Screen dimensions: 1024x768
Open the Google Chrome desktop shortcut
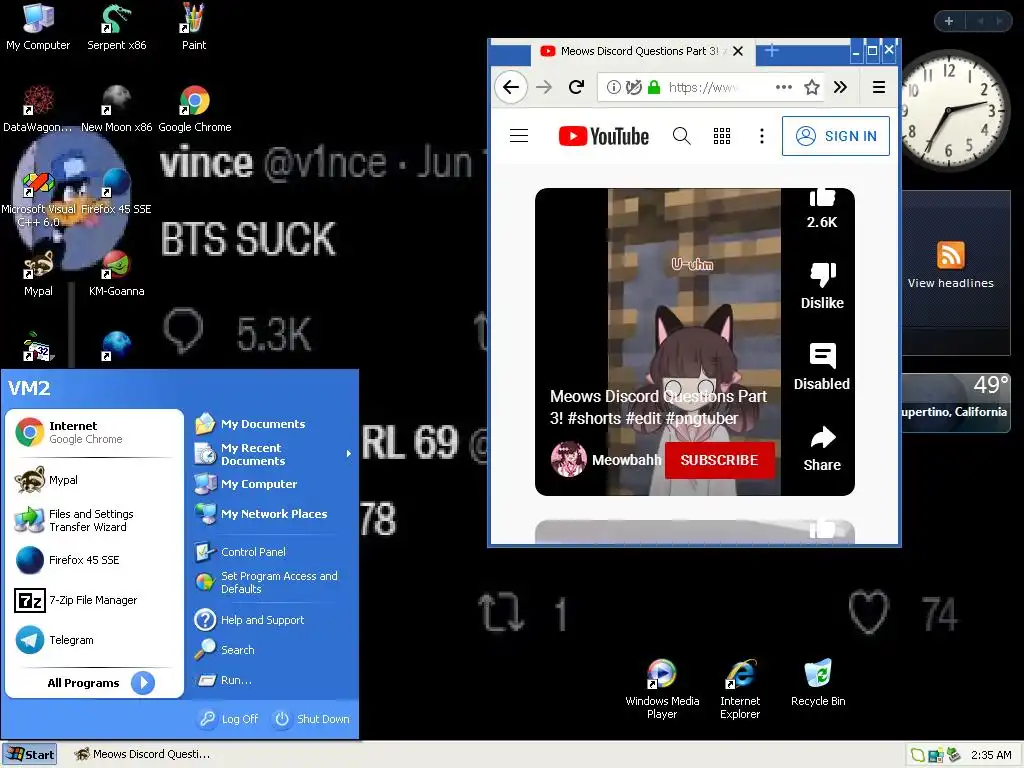[195, 109]
